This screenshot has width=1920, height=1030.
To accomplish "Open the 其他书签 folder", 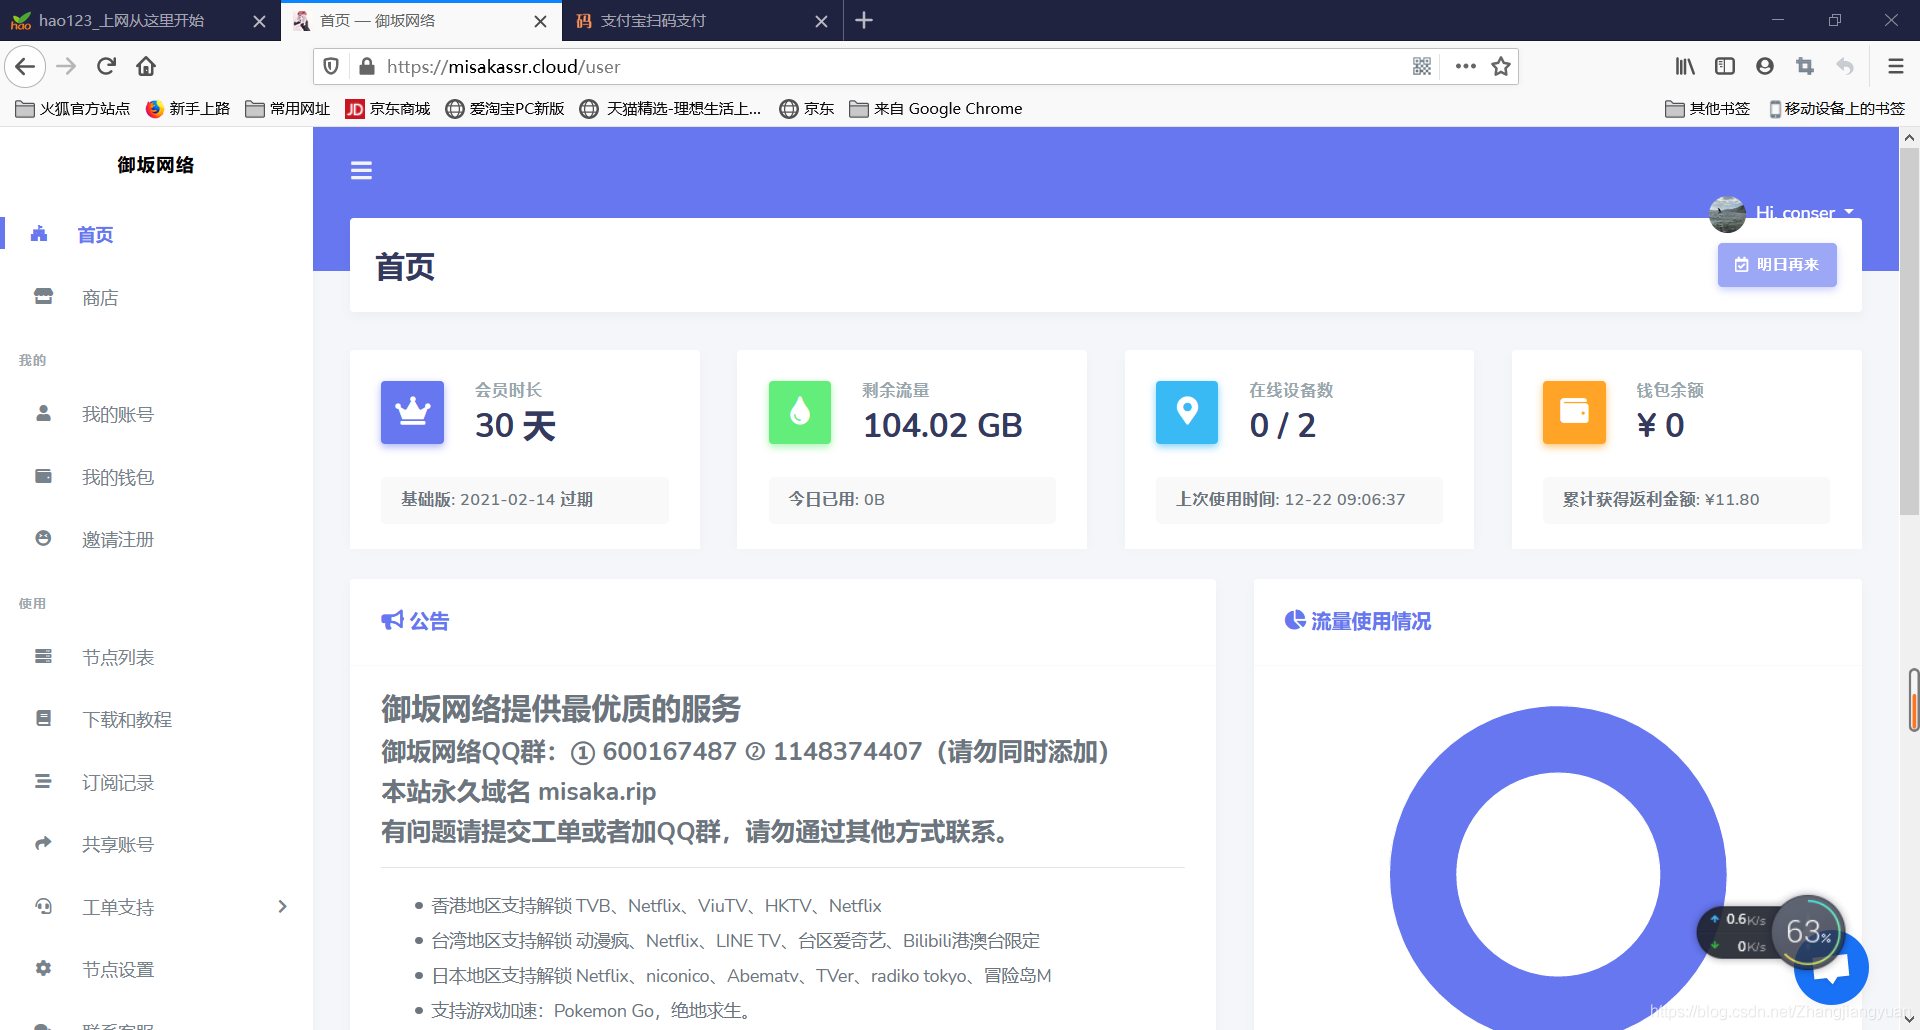I will [x=1708, y=108].
